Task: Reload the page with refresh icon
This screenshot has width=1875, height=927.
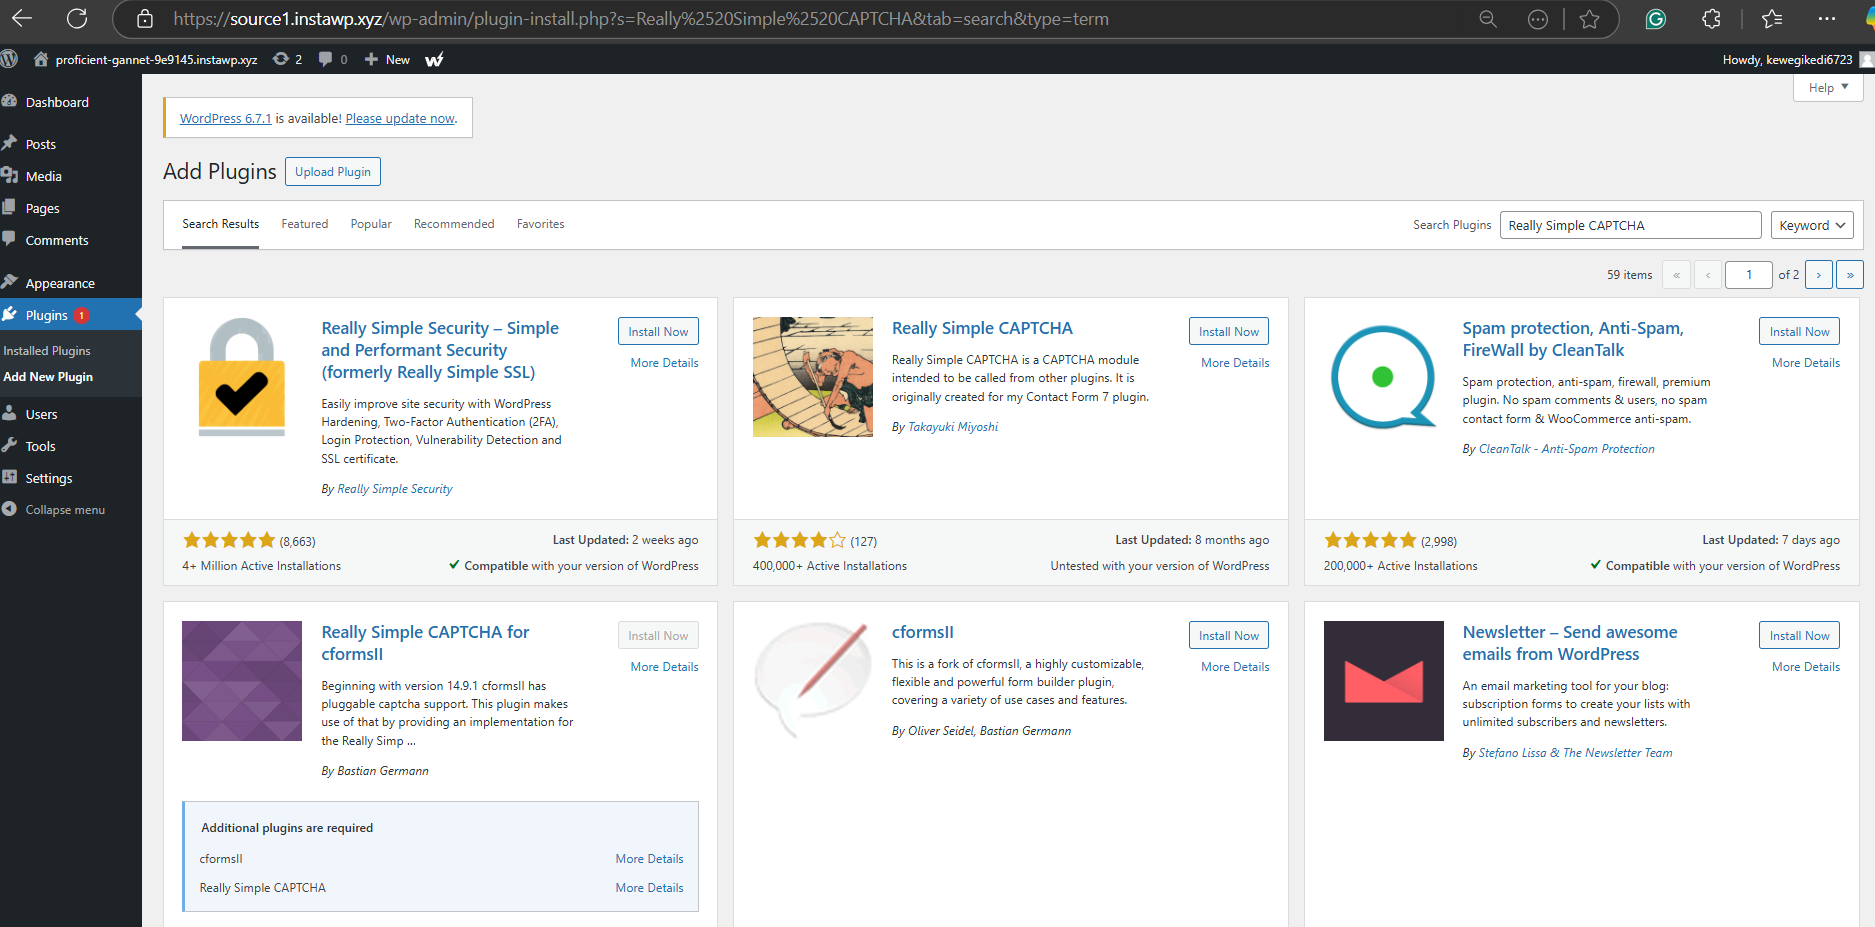Action: coord(77,18)
